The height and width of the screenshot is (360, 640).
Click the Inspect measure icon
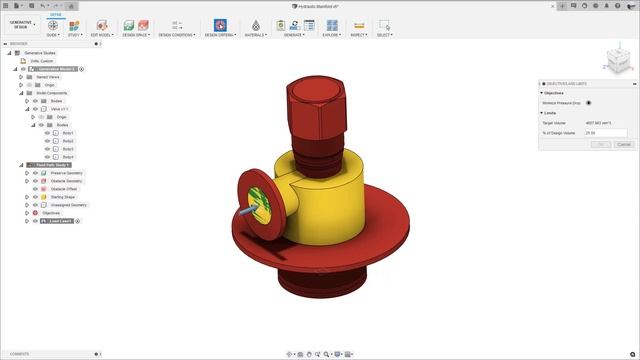[359, 25]
